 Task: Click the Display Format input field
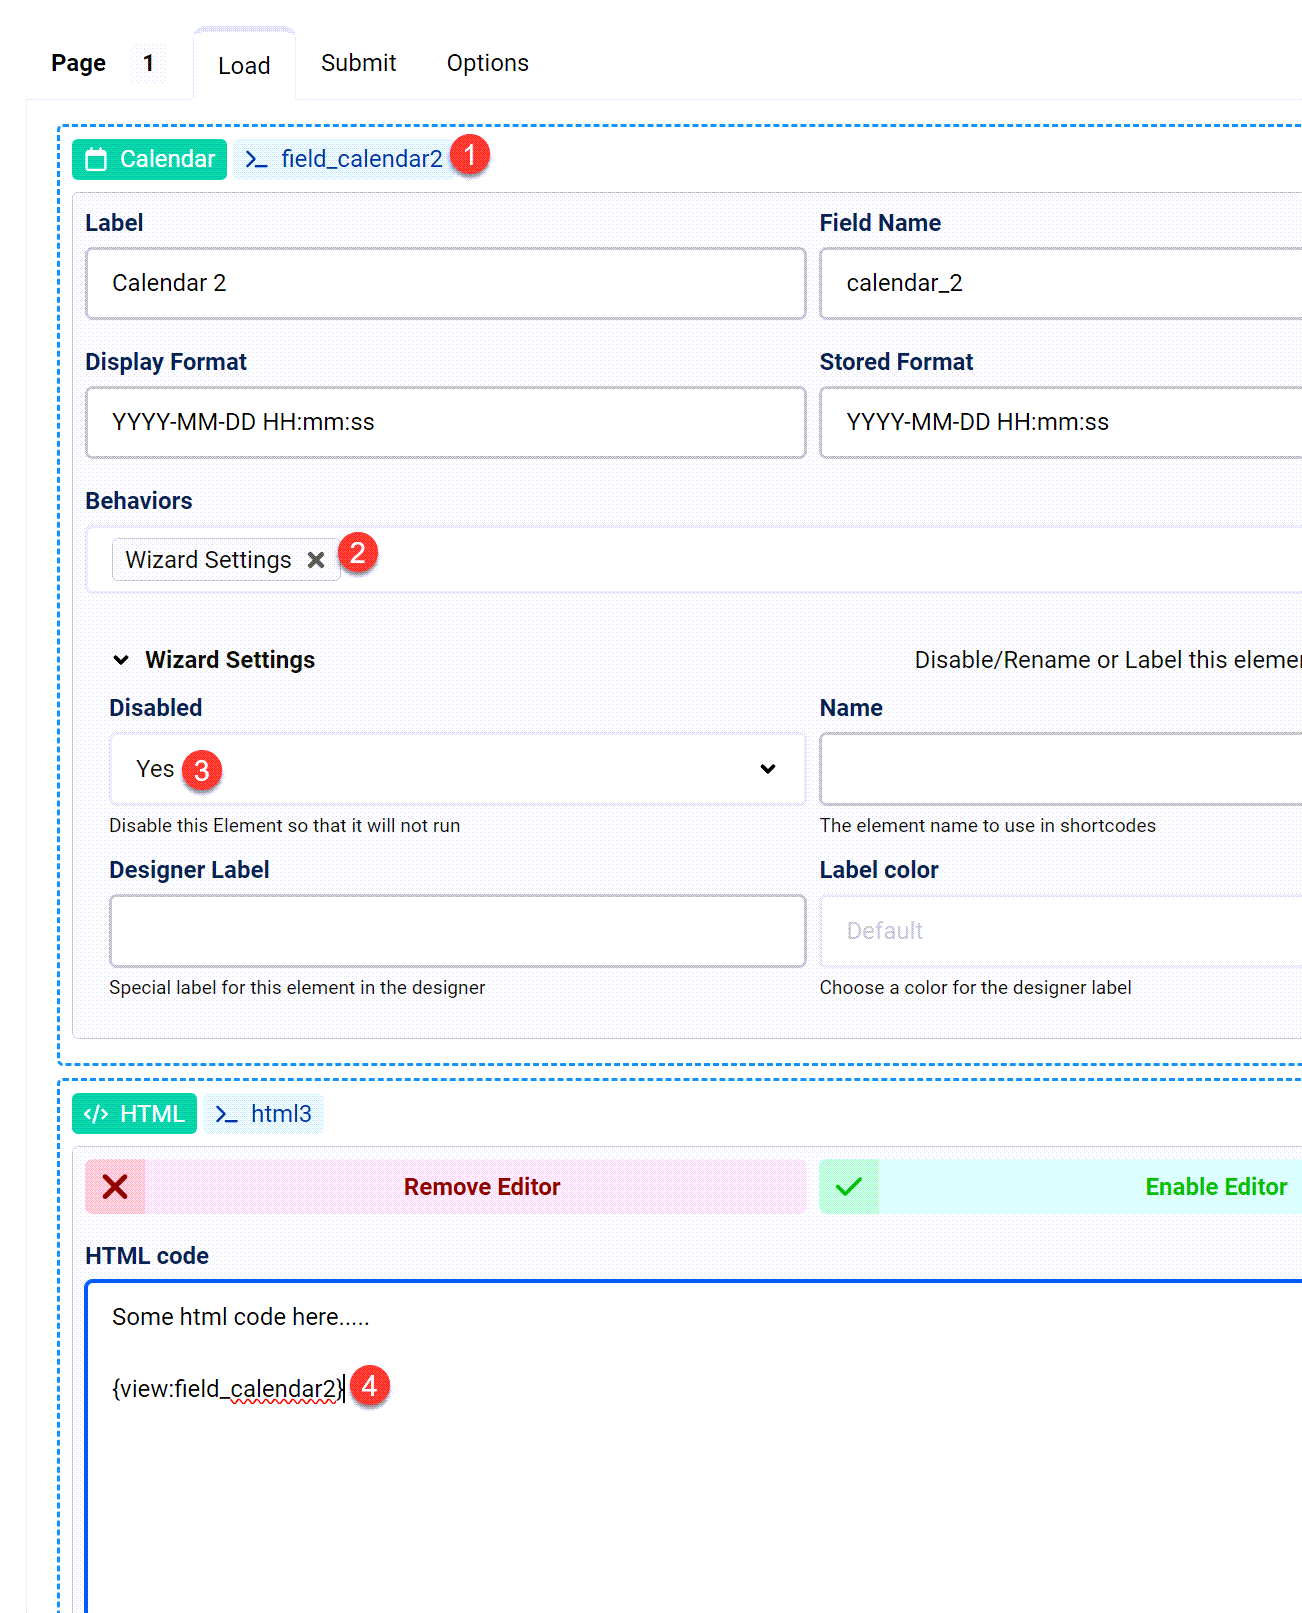[445, 423]
